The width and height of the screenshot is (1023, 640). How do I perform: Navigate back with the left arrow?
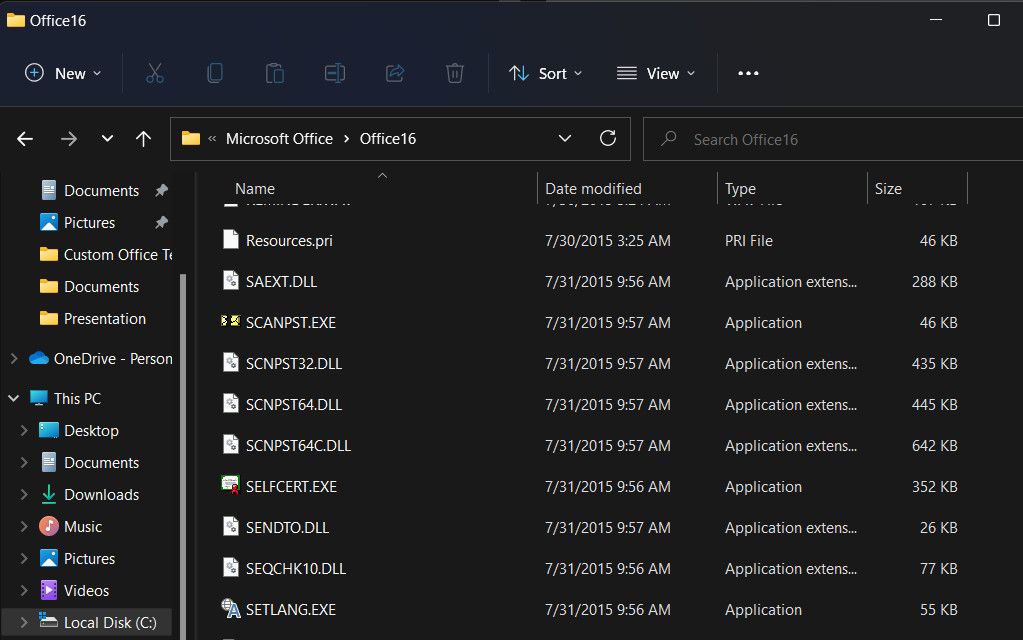pos(25,139)
